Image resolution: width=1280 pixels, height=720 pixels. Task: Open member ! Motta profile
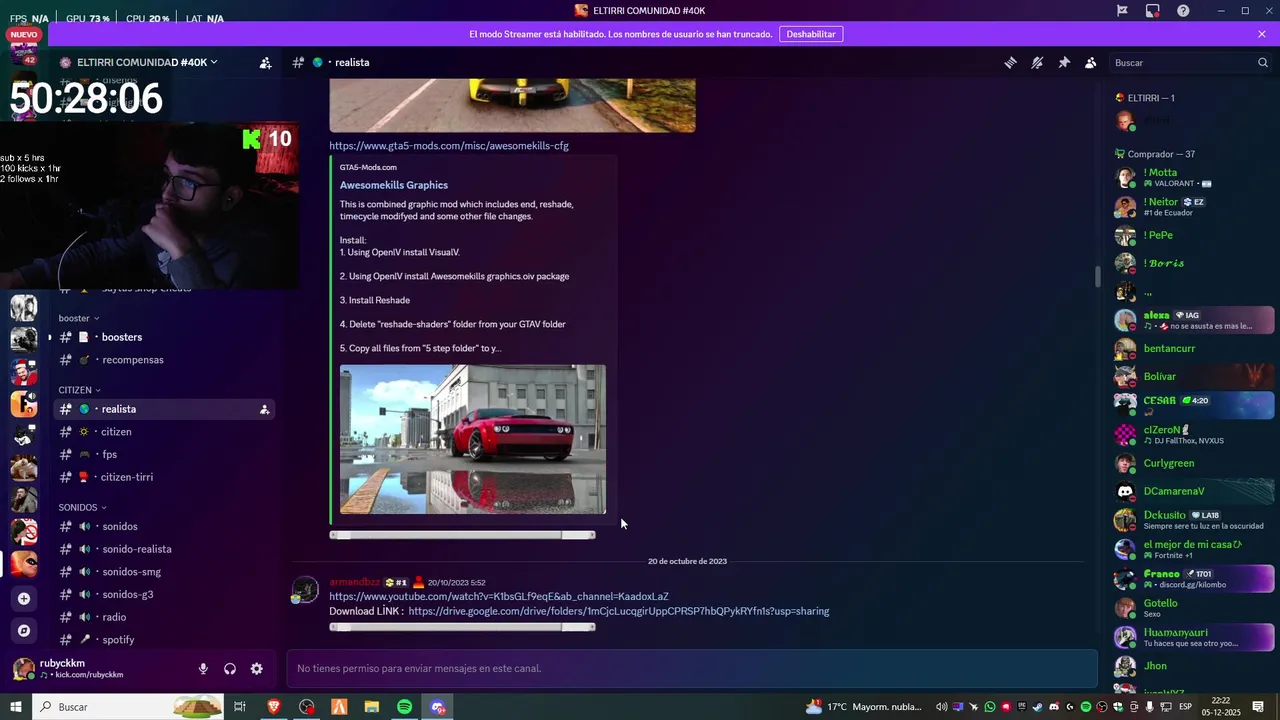tap(1194, 177)
